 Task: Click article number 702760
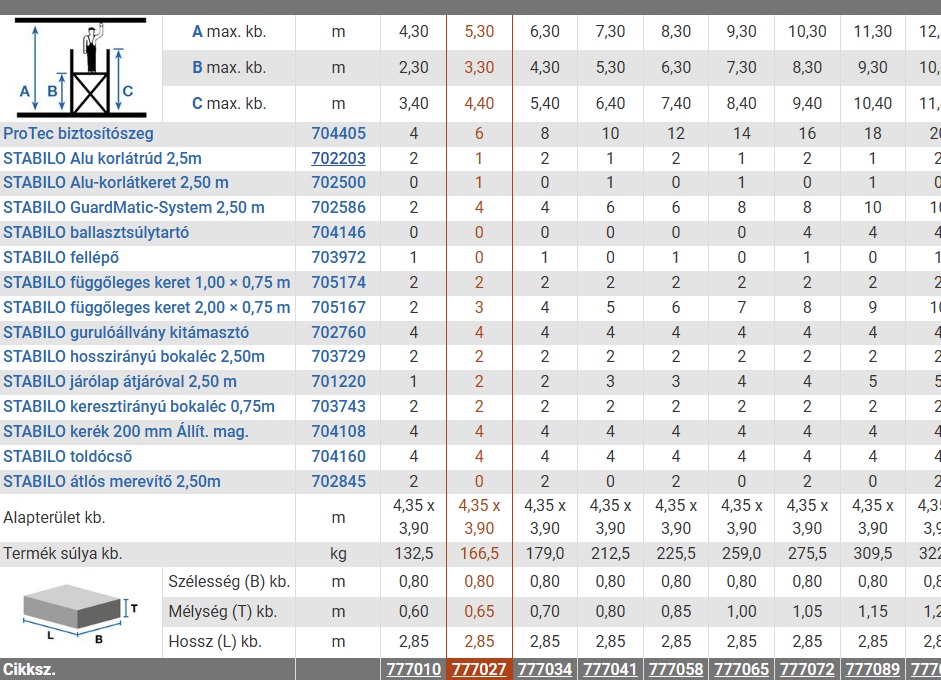pyautogui.click(x=338, y=332)
